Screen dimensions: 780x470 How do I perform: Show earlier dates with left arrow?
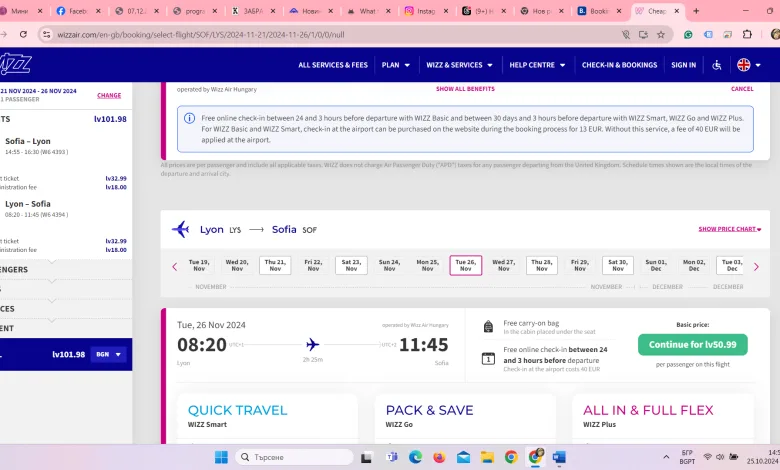[x=175, y=267]
